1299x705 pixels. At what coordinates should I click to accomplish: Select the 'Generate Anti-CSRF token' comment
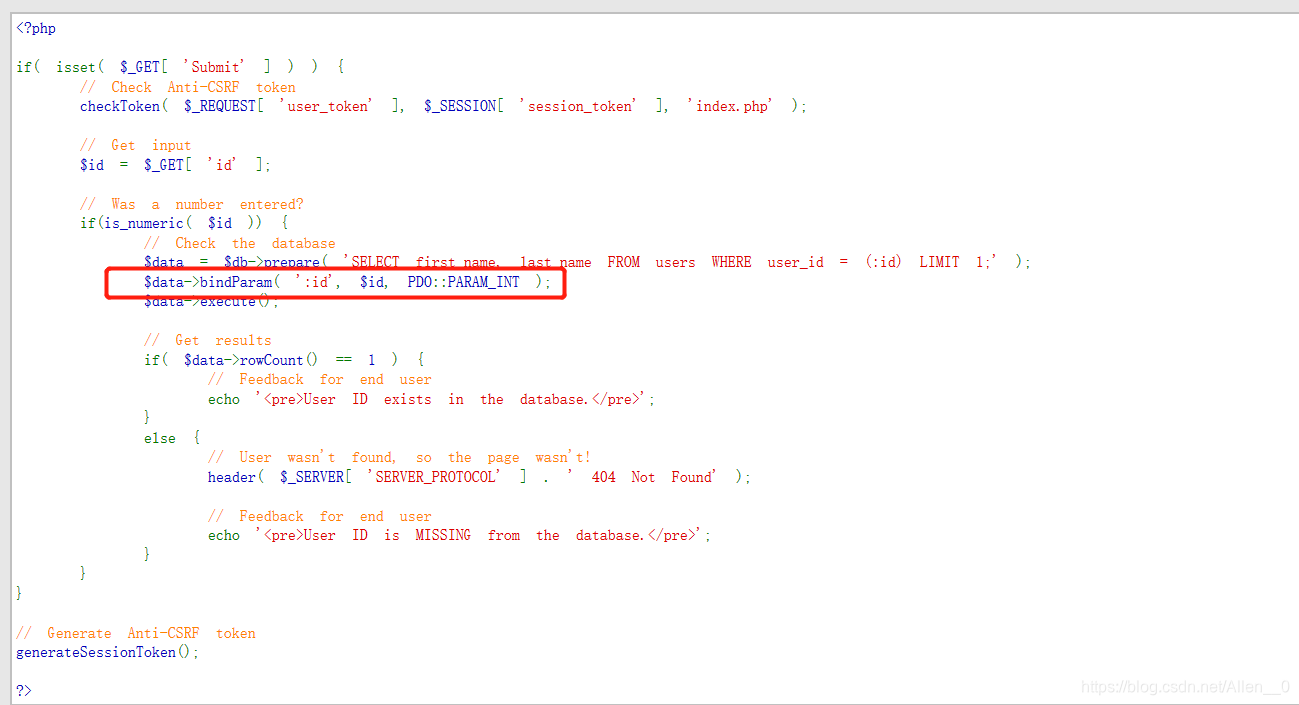[136, 633]
